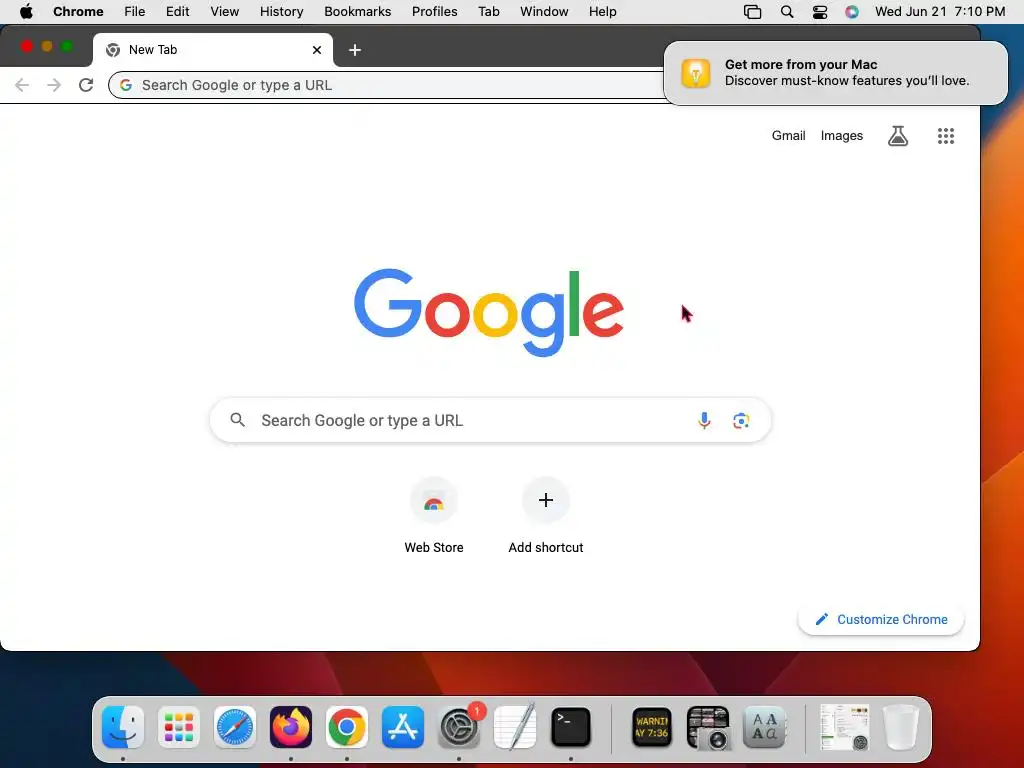The image size is (1024, 768).
Task: Open the Tab menu
Action: pyautogui.click(x=488, y=12)
